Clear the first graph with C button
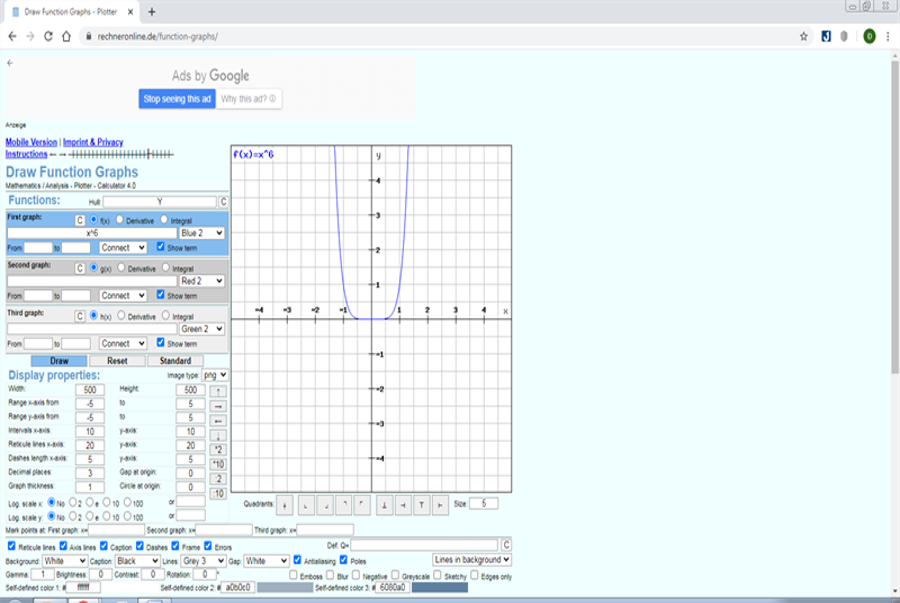 click(x=80, y=219)
